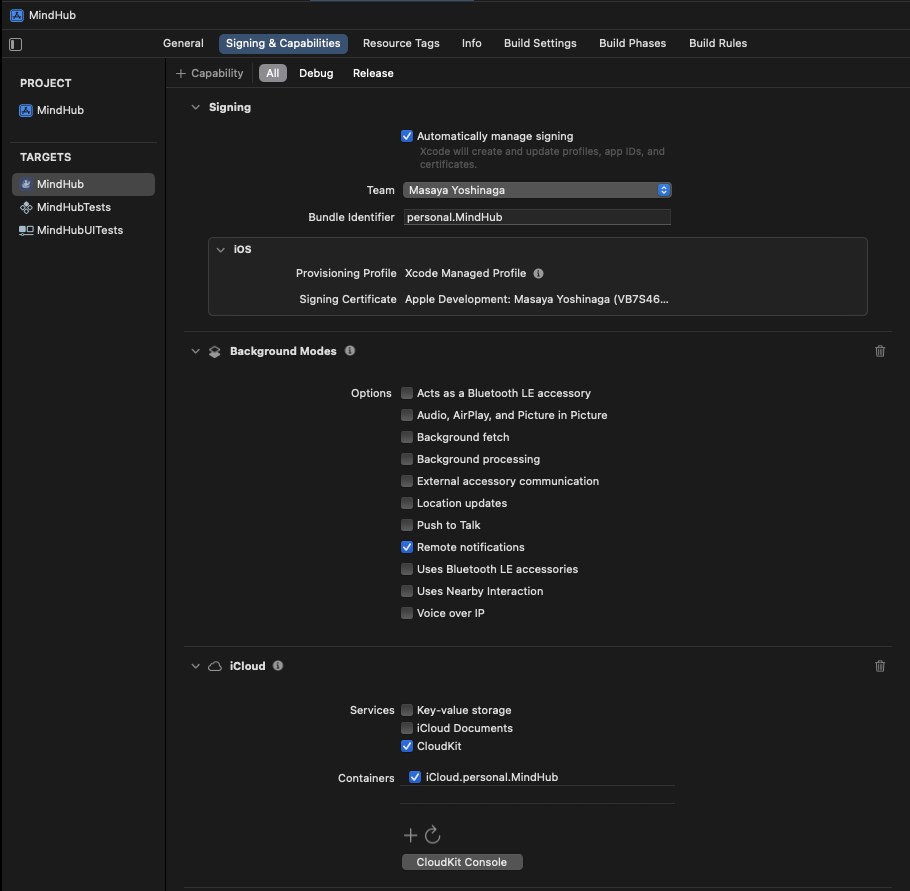This screenshot has height=891, width=910.
Task: Select MindHub project in sidebar
Action: click(52, 110)
